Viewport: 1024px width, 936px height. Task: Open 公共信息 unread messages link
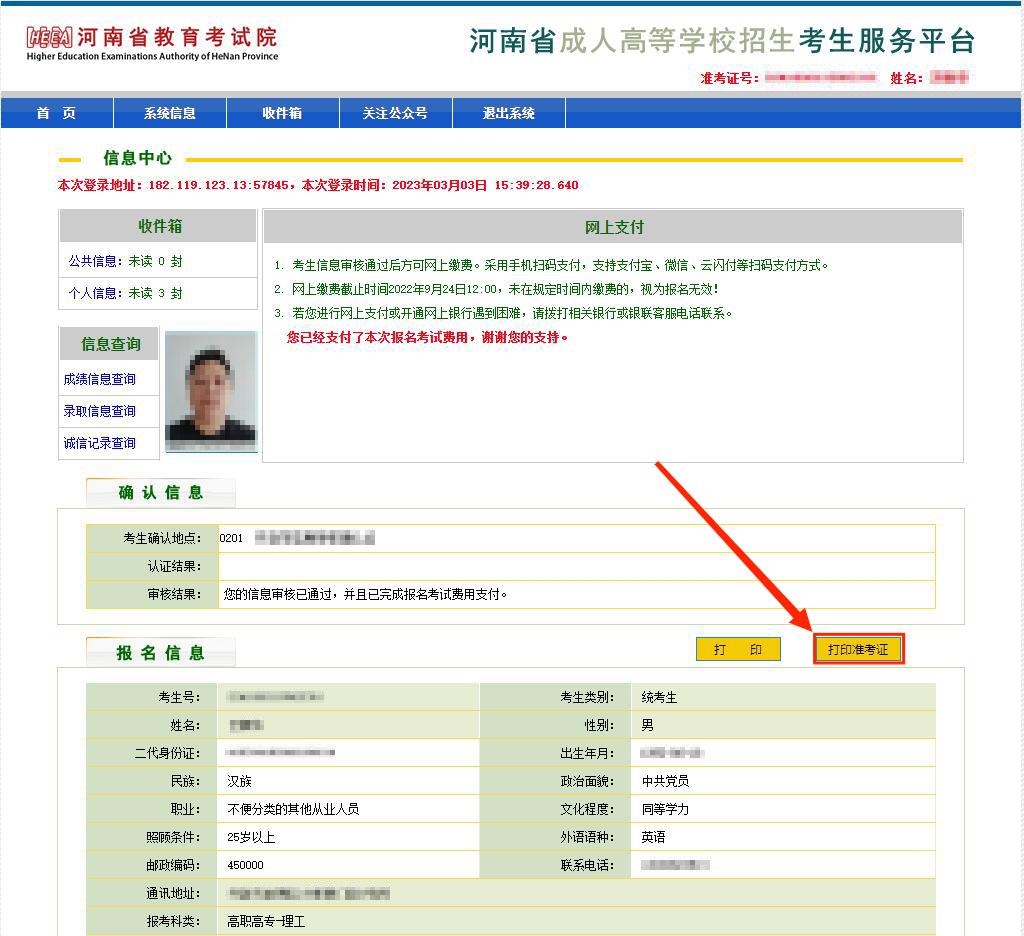pos(125,261)
